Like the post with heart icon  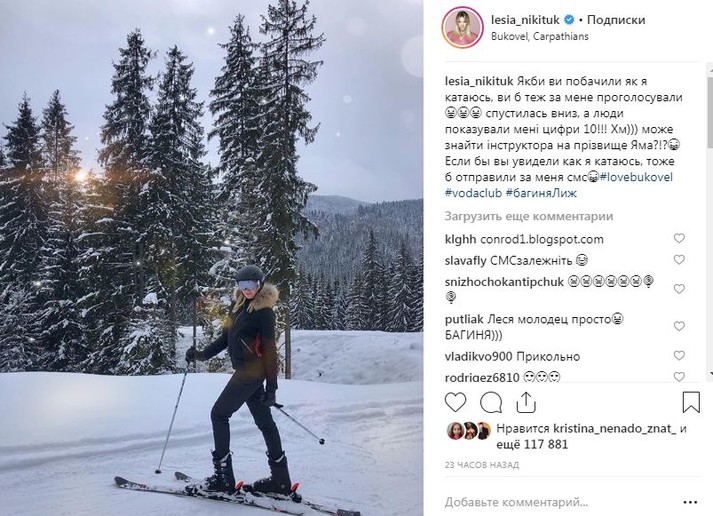[455, 402]
